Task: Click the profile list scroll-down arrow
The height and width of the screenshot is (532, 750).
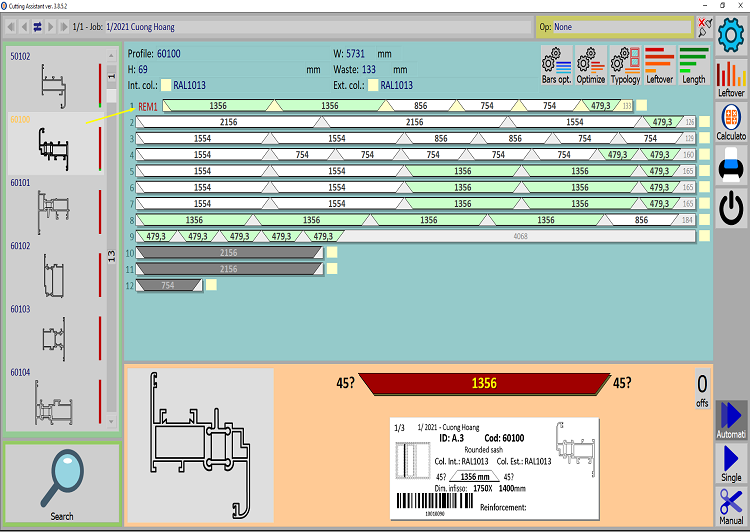Action: pyautogui.click(x=111, y=421)
